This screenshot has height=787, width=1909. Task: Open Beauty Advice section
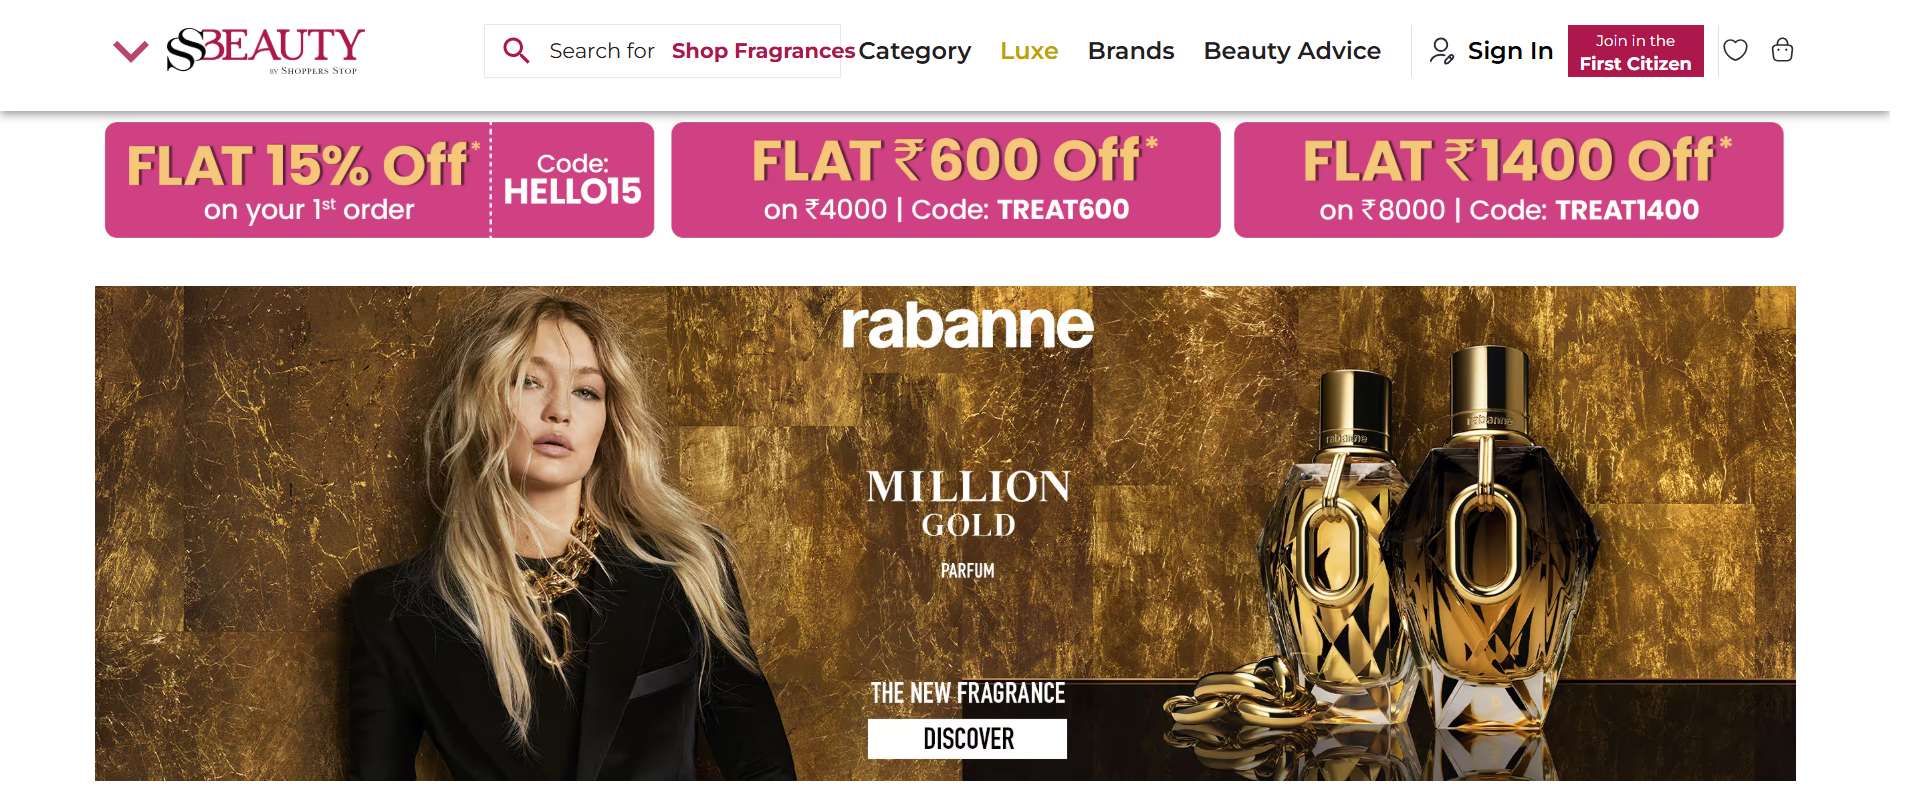coord(1292,51)
